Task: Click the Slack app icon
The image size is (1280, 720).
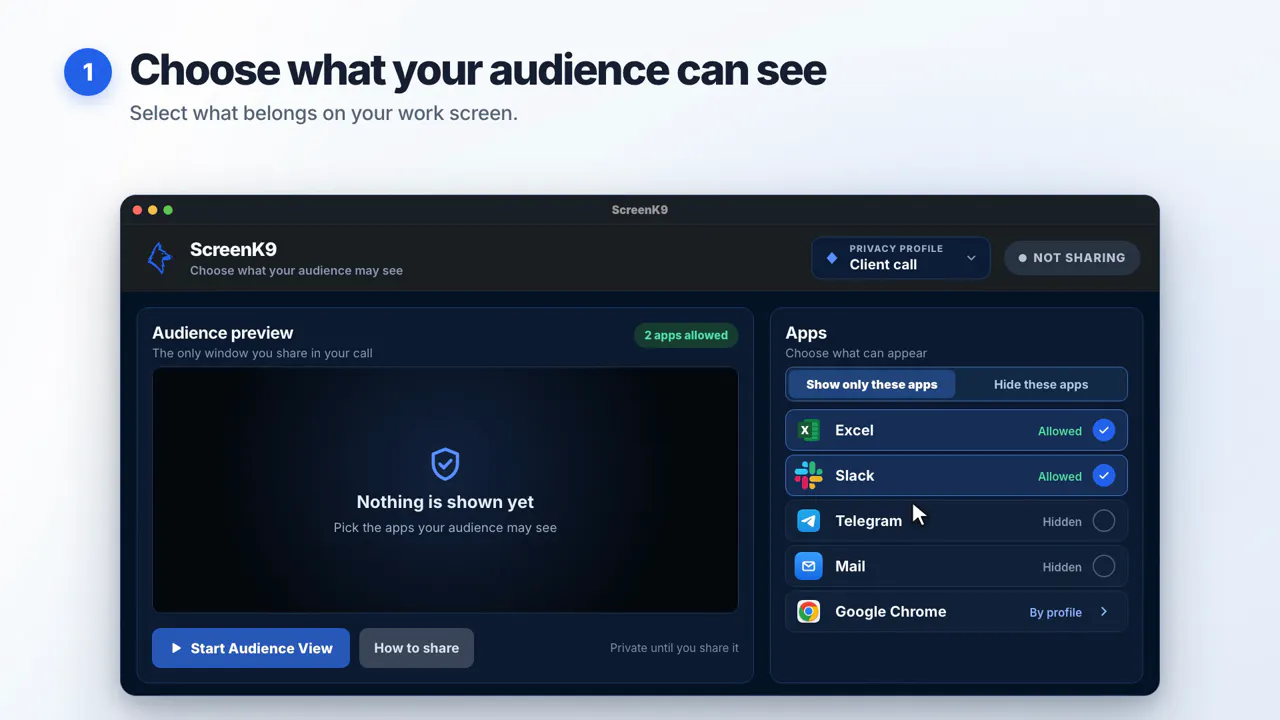Action: tap(808, 476)
